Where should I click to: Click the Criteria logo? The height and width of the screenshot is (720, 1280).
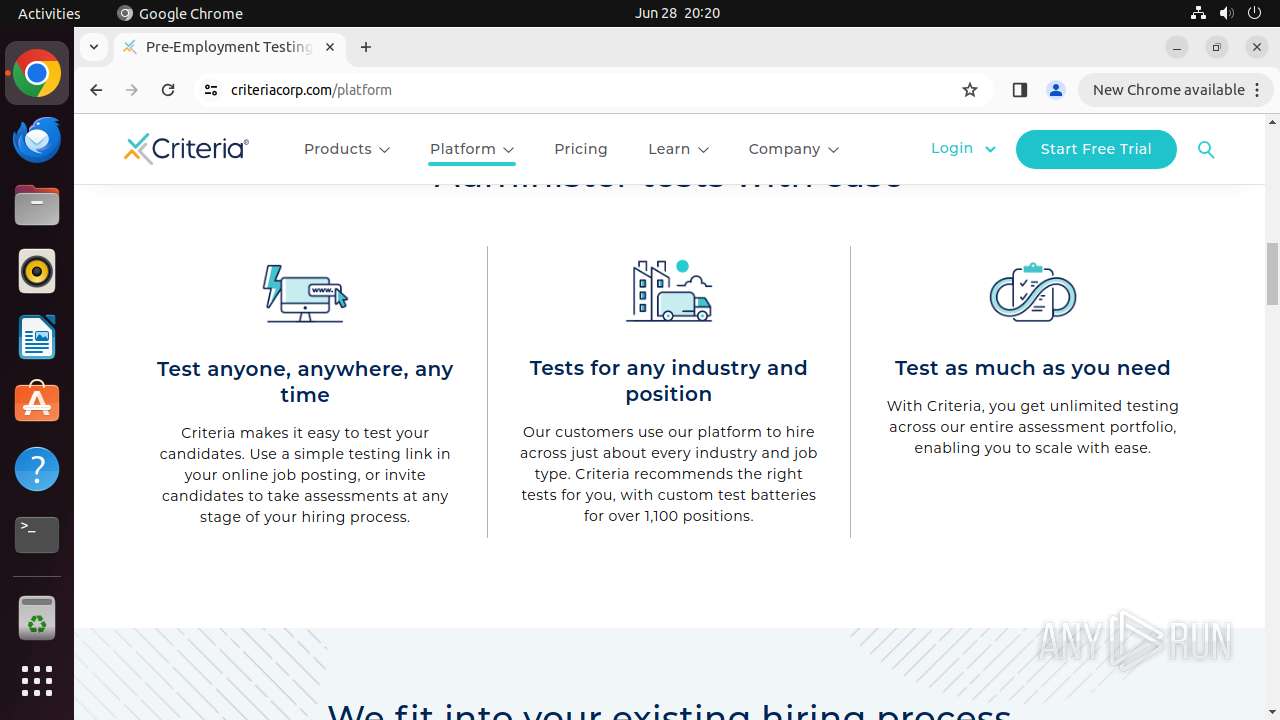click(186, 149)
